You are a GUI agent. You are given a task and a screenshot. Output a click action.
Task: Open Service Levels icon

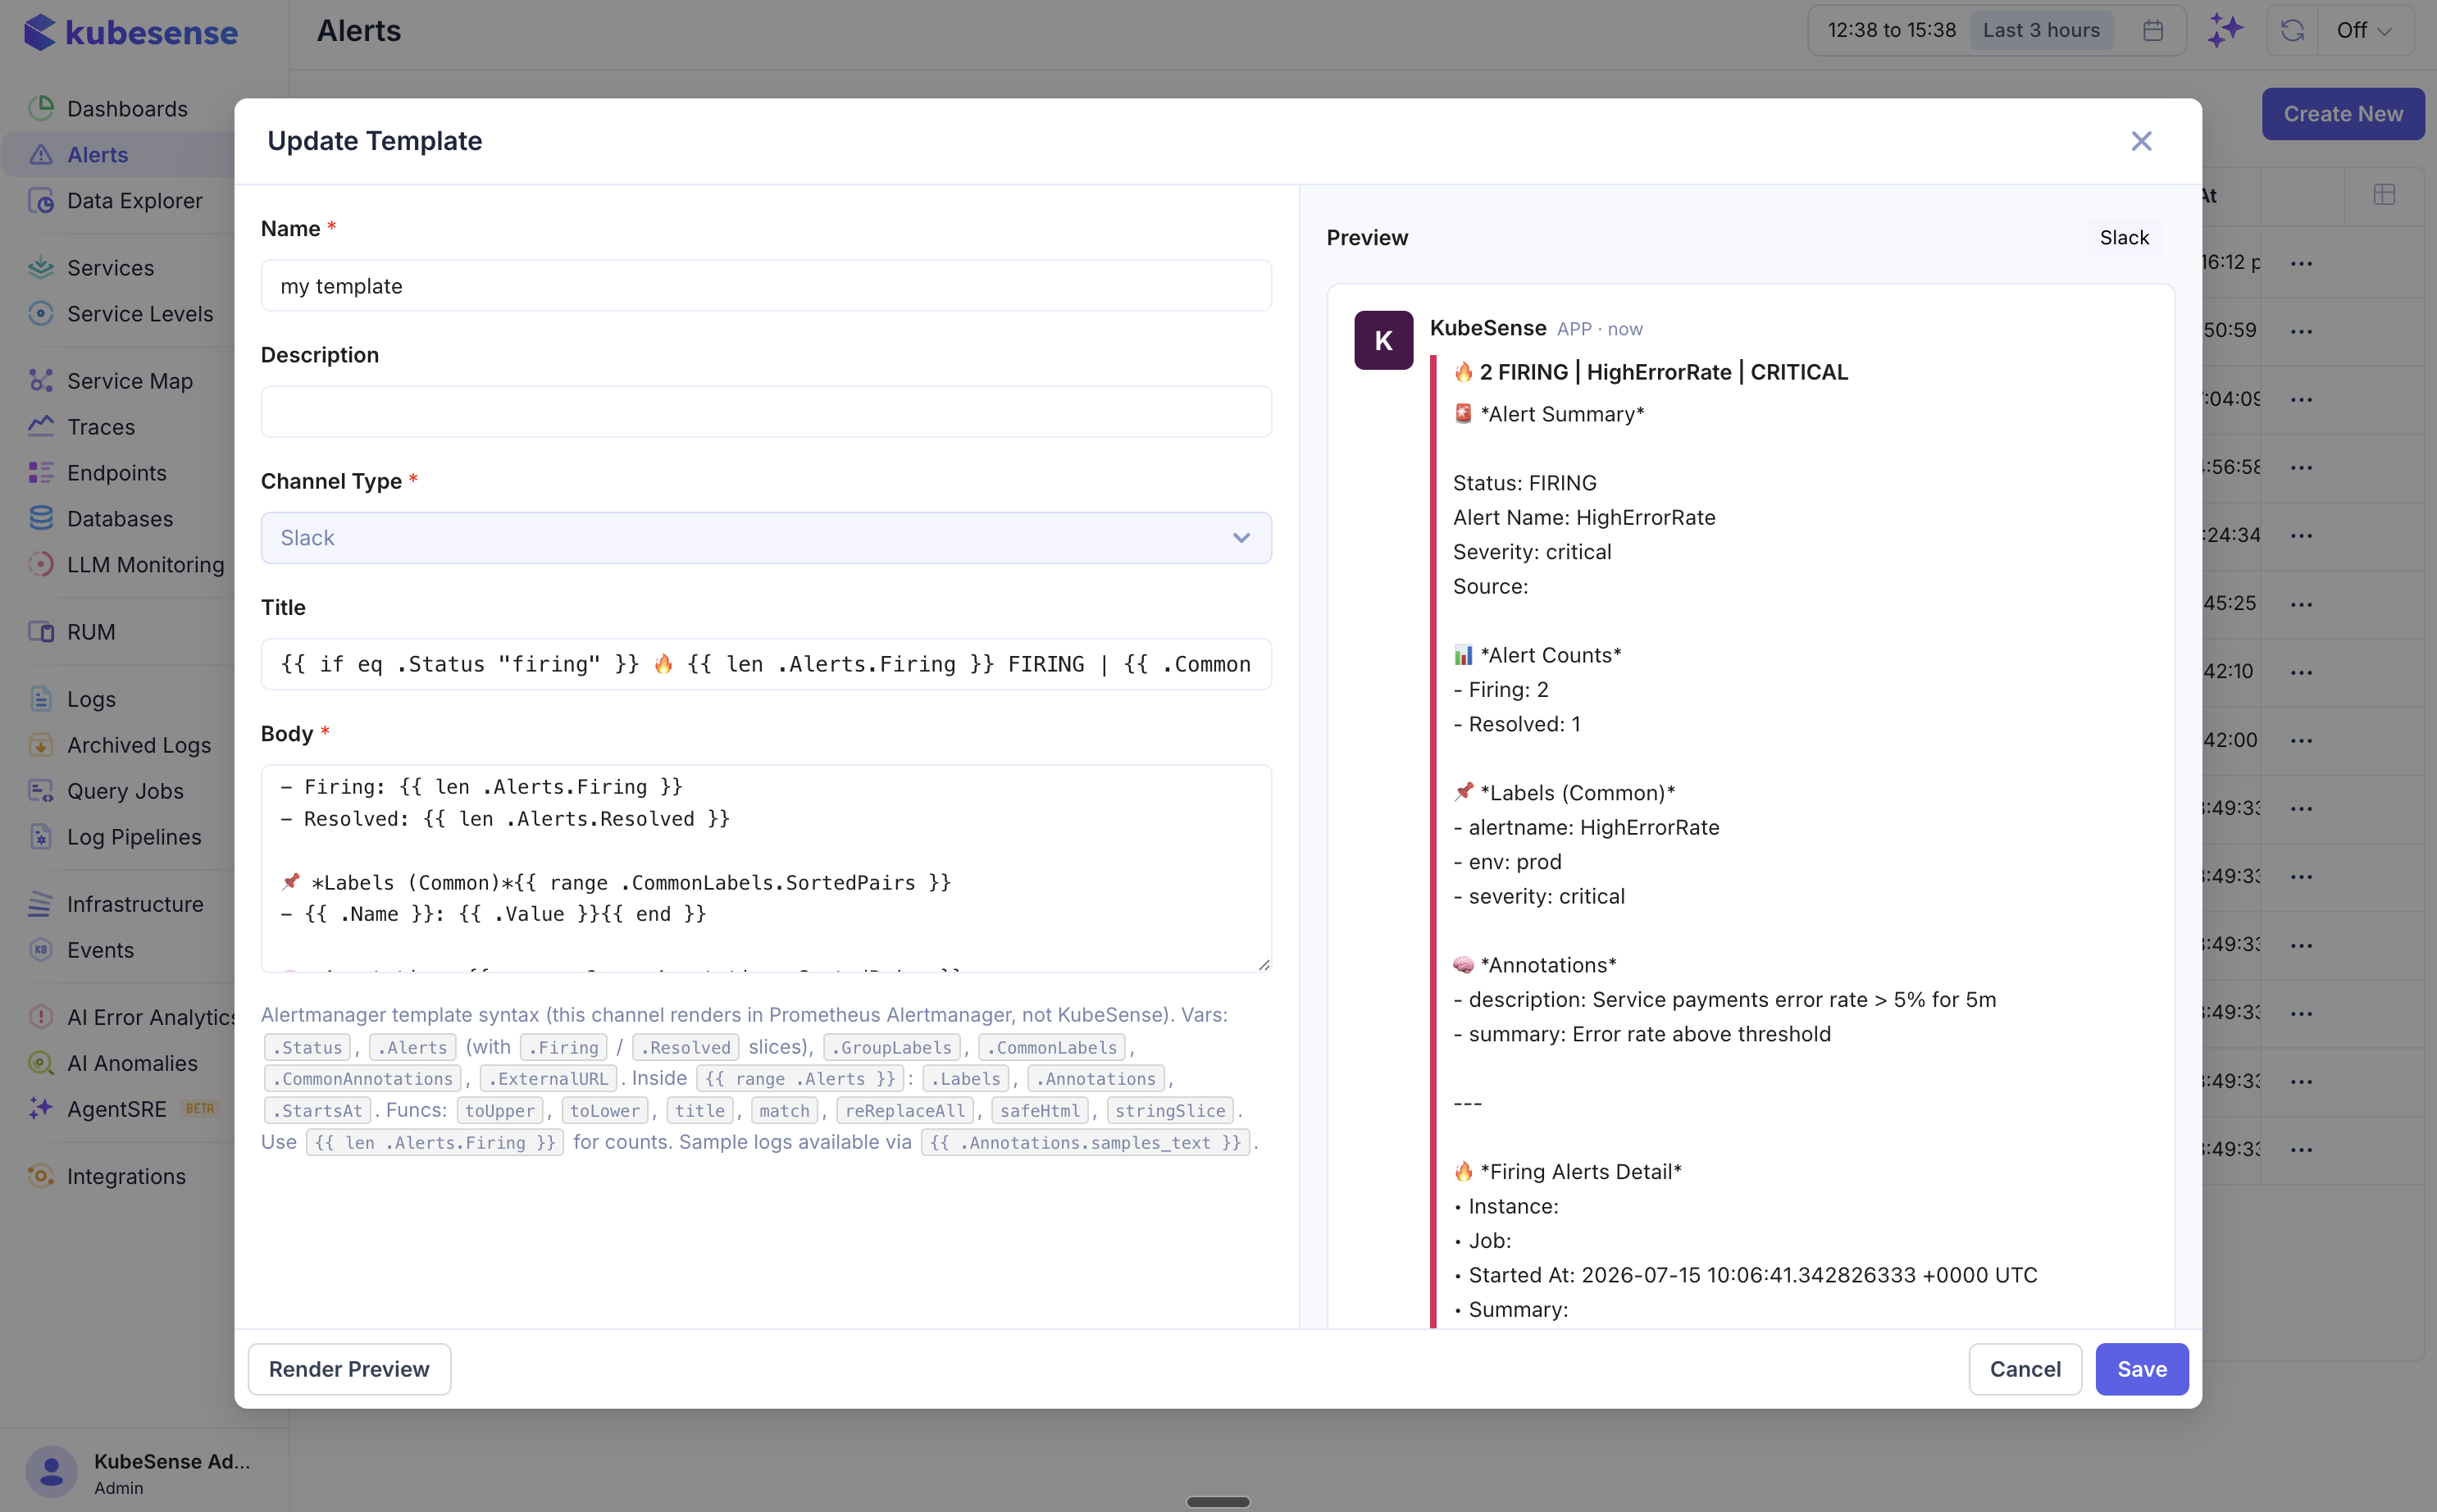(x=41, y=313)
